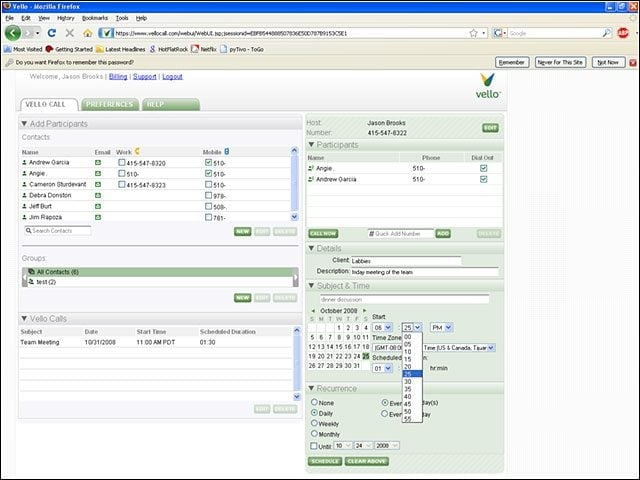Close the password remember notification bar
640x480 pixels.
633,62
